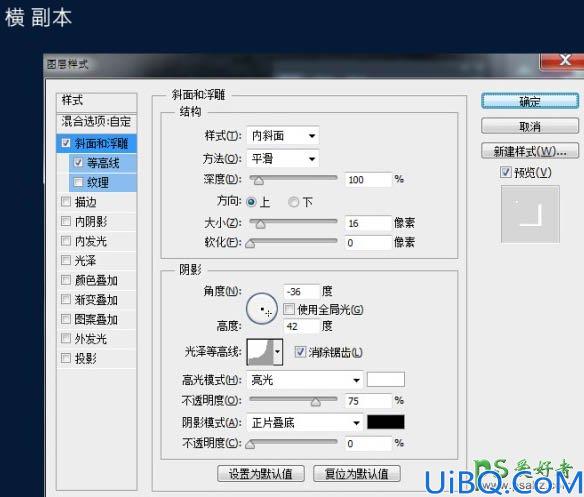The width and height of the screenshot is (584, 497).
Task: Enable the 颜色叠加 checkbox
Action: pos(66,280)
